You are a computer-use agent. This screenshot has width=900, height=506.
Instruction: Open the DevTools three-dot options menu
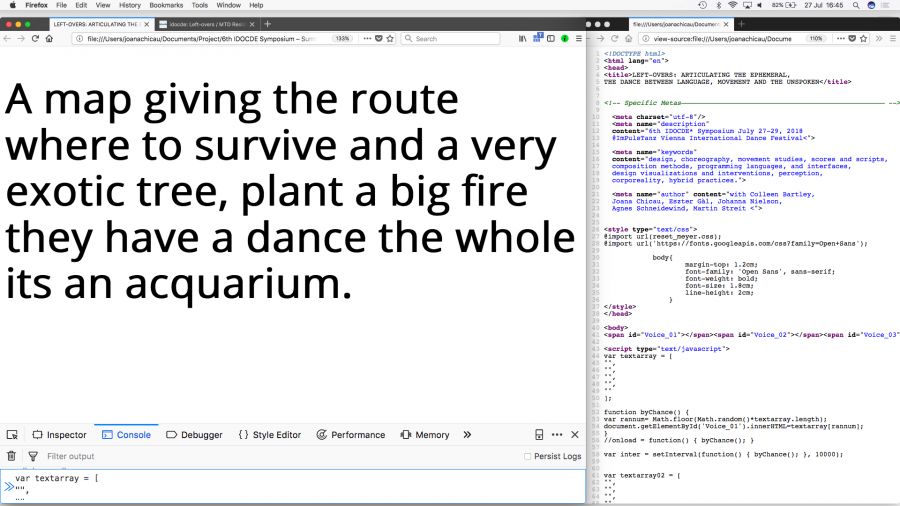tap(557, 435)
